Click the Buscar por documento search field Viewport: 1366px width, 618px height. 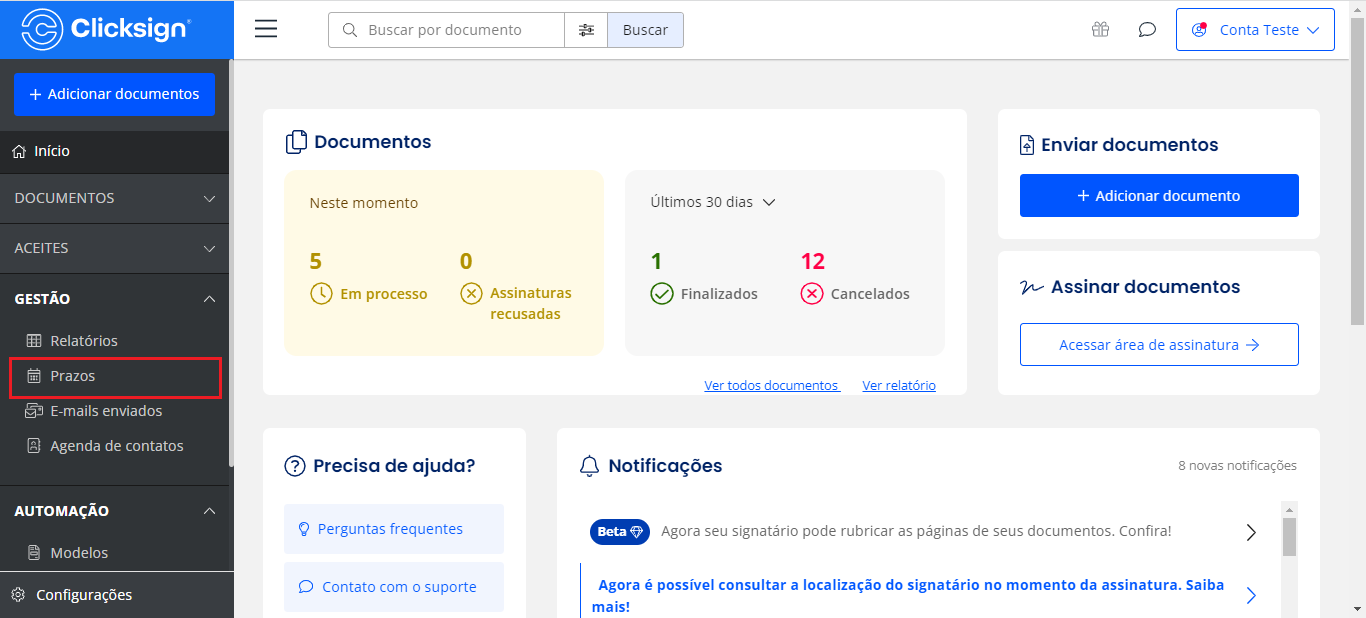(x=446, y=30)
